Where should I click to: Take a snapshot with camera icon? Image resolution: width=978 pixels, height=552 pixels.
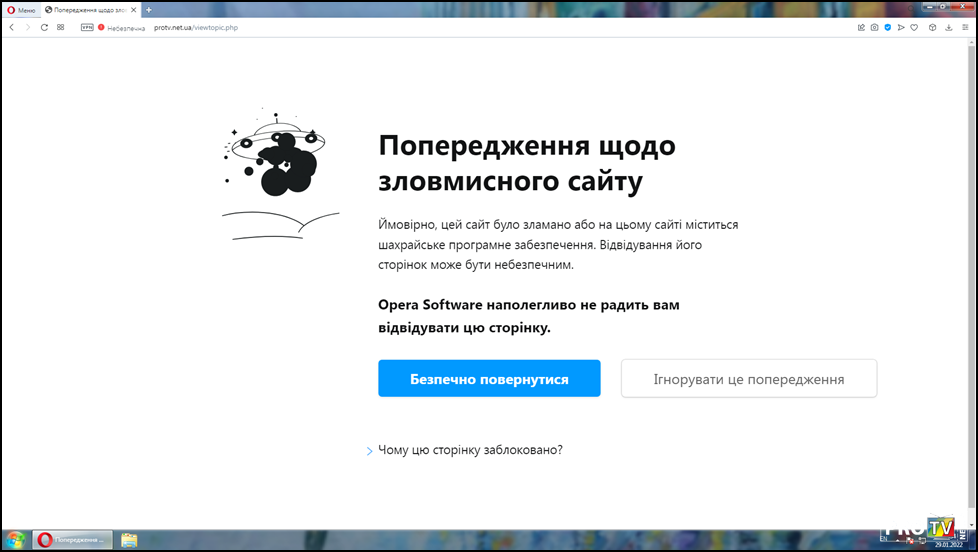(874, 27)
